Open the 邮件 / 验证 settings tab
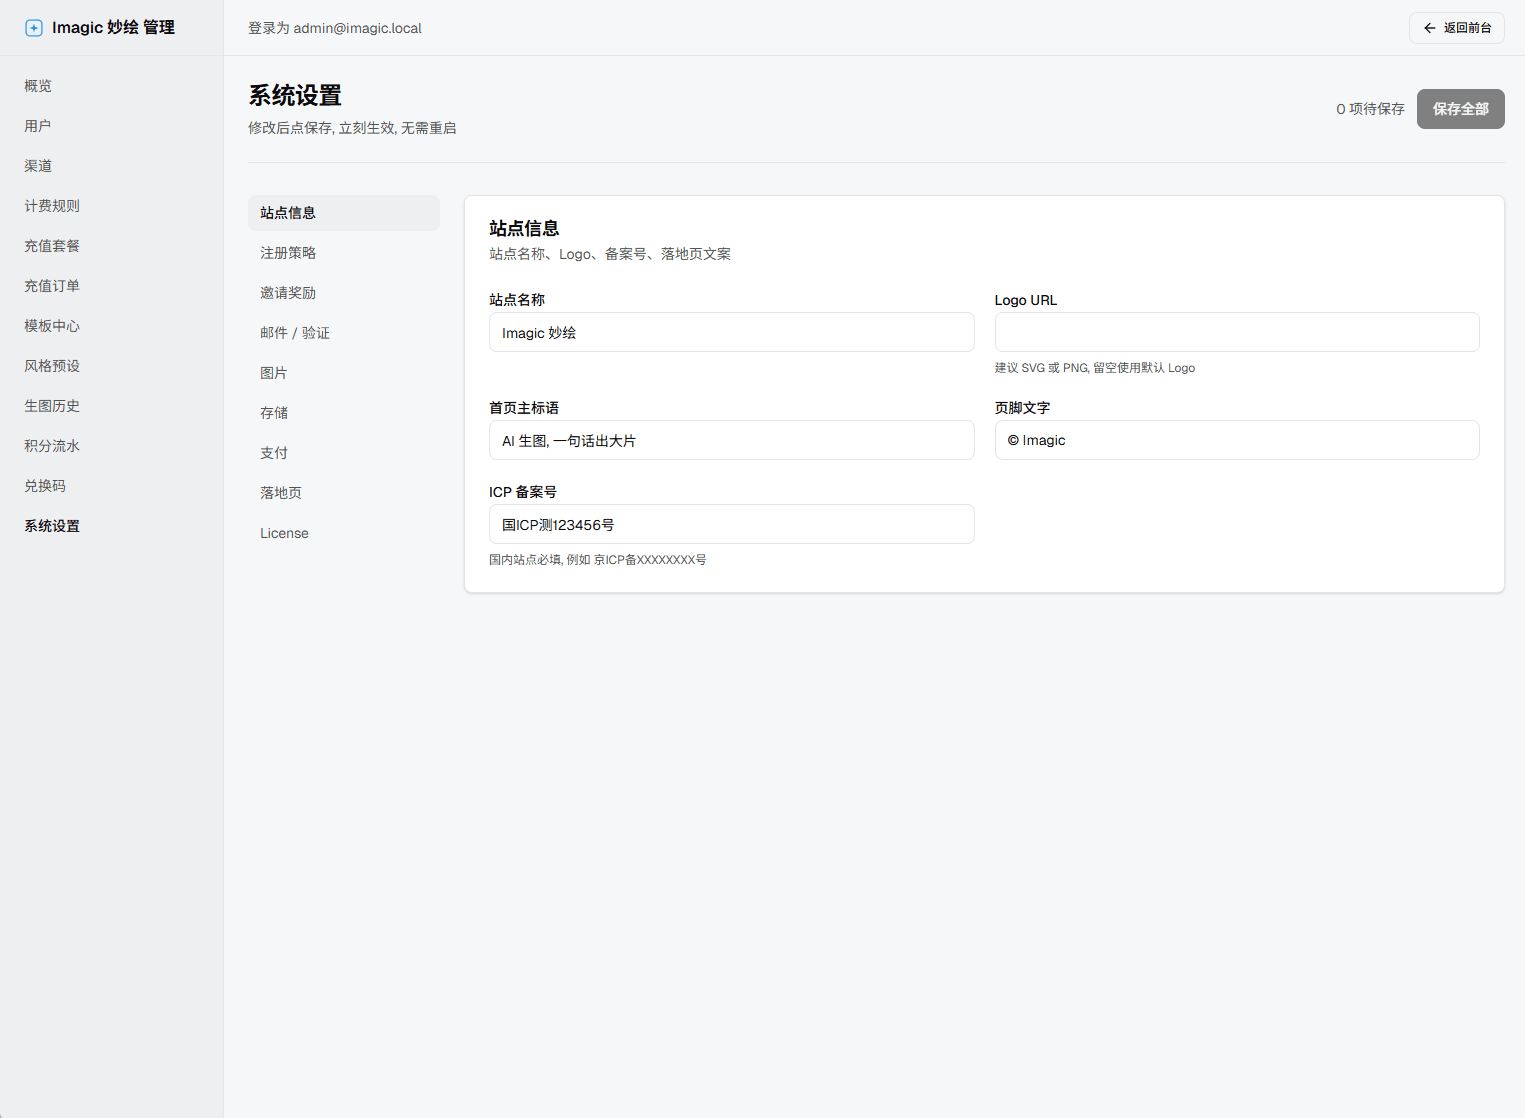 point(344,333)
